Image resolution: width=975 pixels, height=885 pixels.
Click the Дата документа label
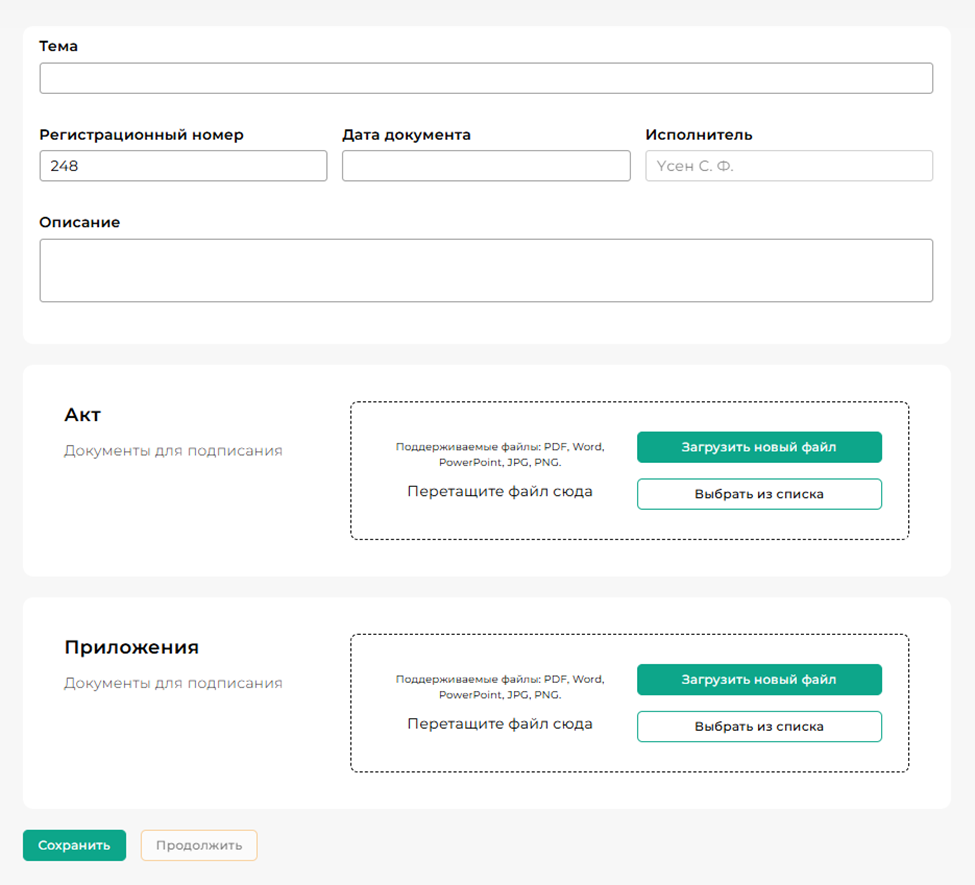point(406,135)
